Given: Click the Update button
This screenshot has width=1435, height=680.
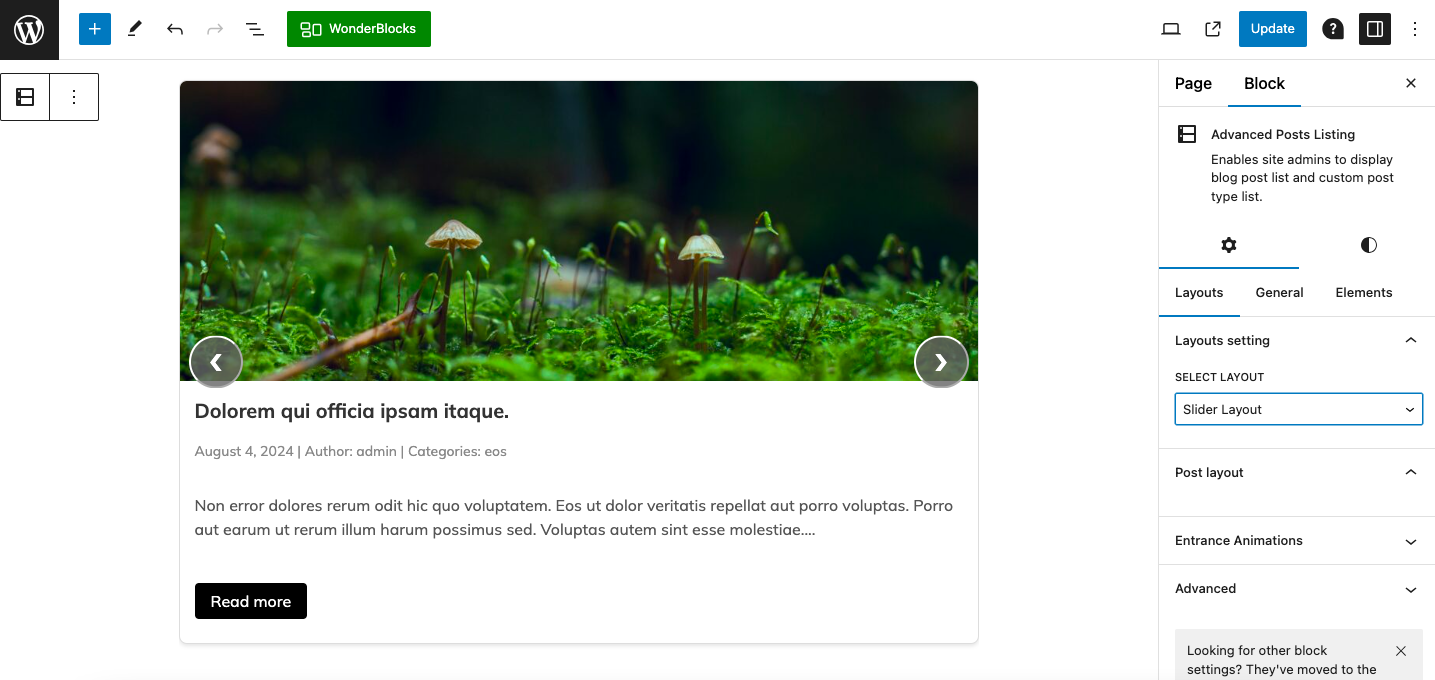Looking at the screenshot, I should (1272, 29).
